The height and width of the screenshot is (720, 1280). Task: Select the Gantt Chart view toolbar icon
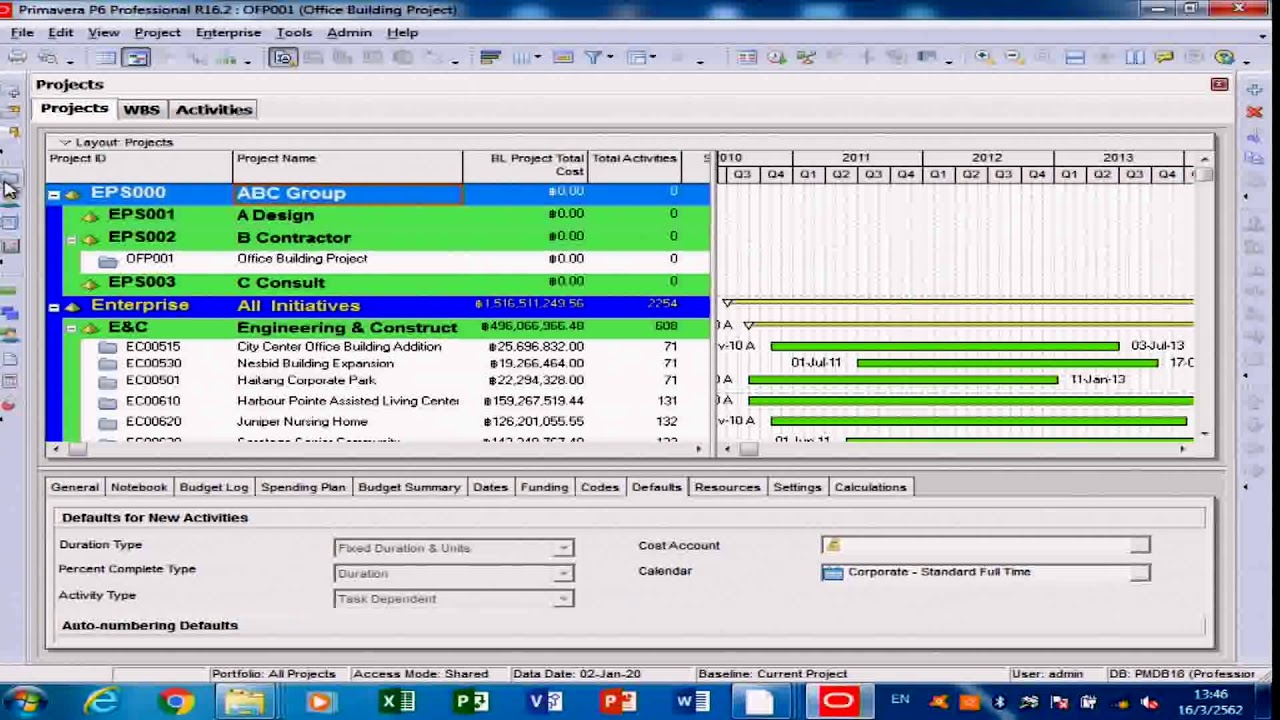click(x=136, y=57)
